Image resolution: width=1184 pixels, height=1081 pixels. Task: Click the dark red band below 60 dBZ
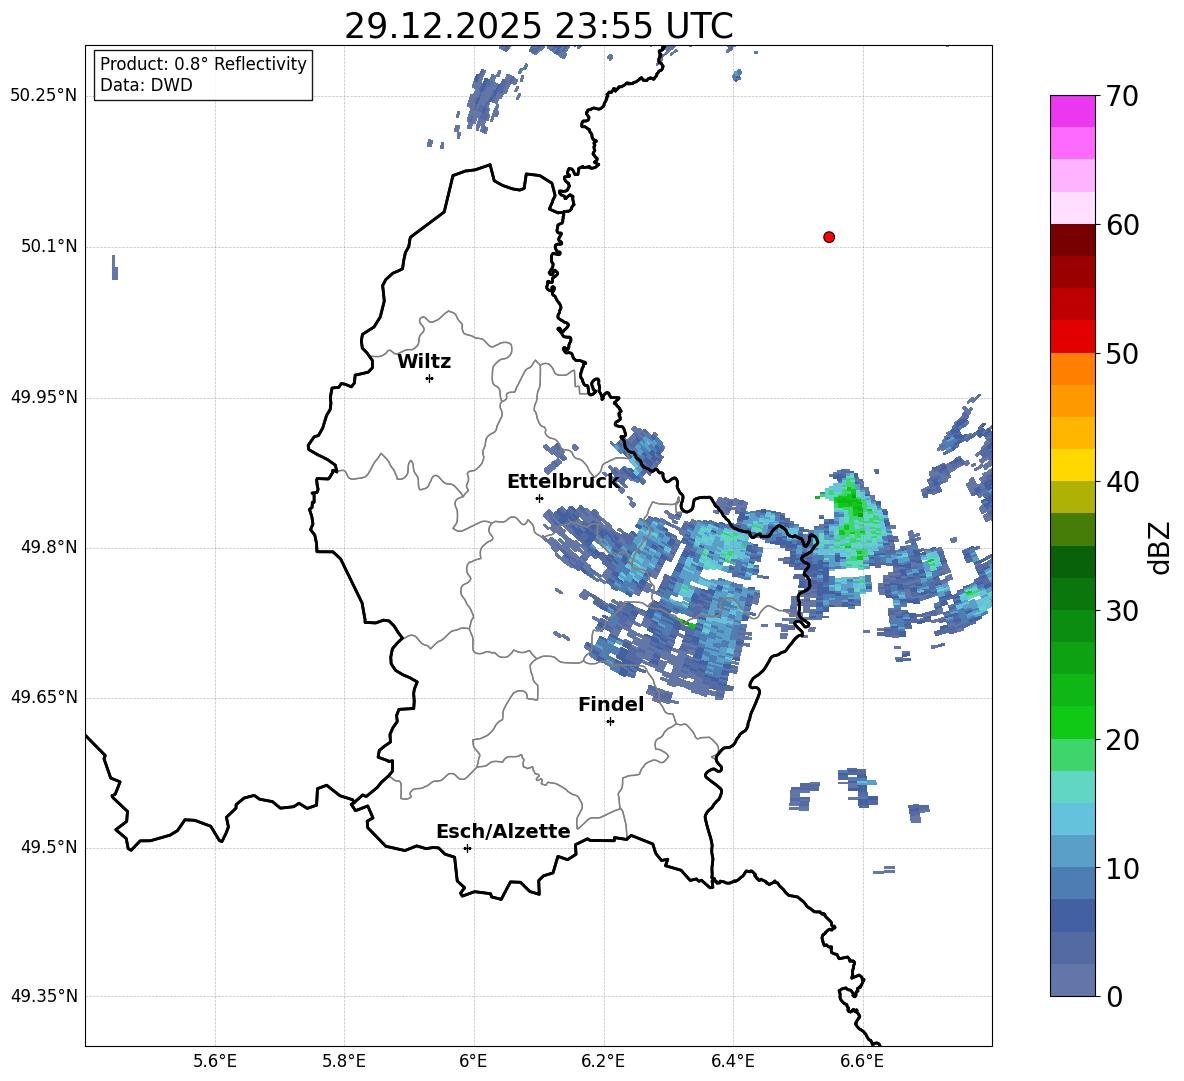(1072, 240)
